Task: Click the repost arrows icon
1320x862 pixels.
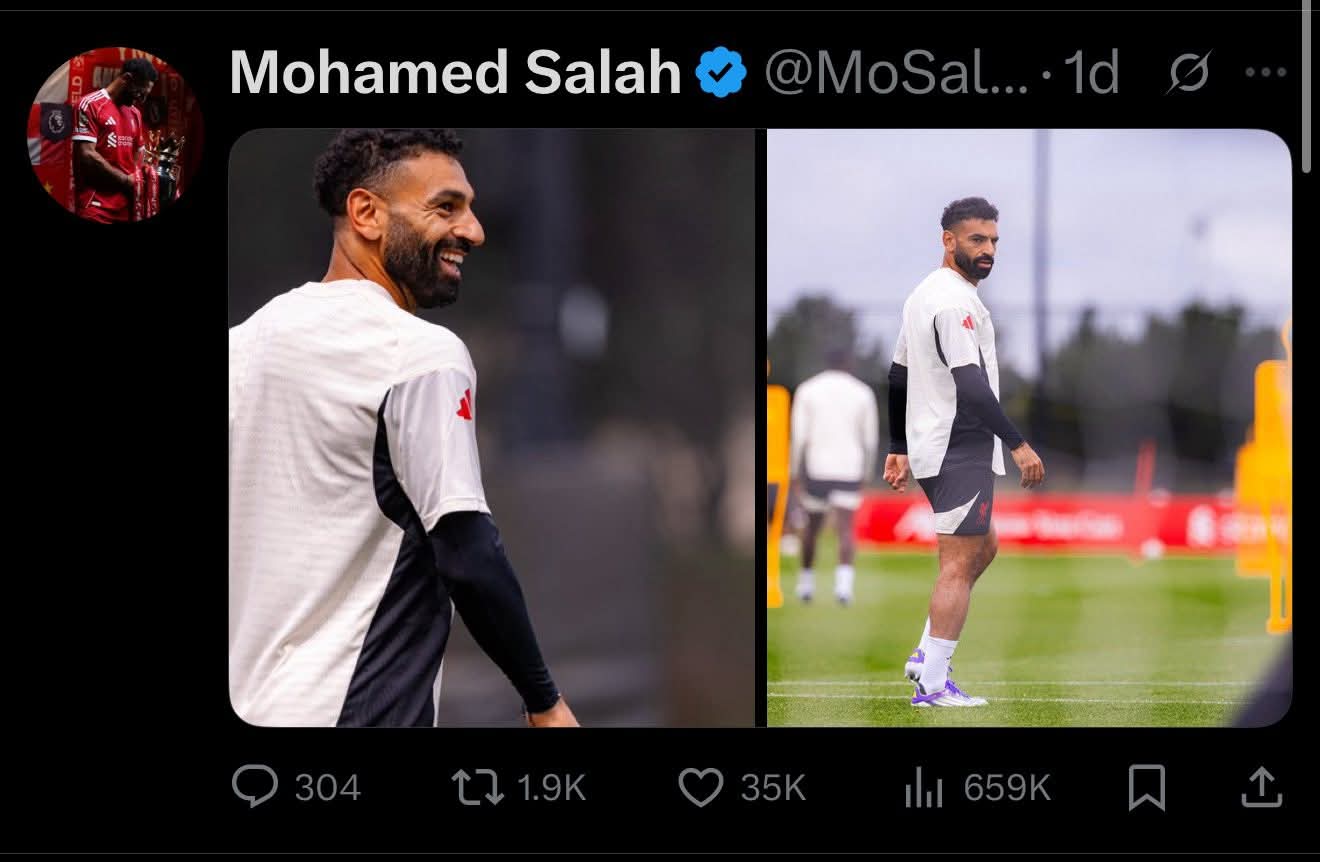Action: point(477,787)
